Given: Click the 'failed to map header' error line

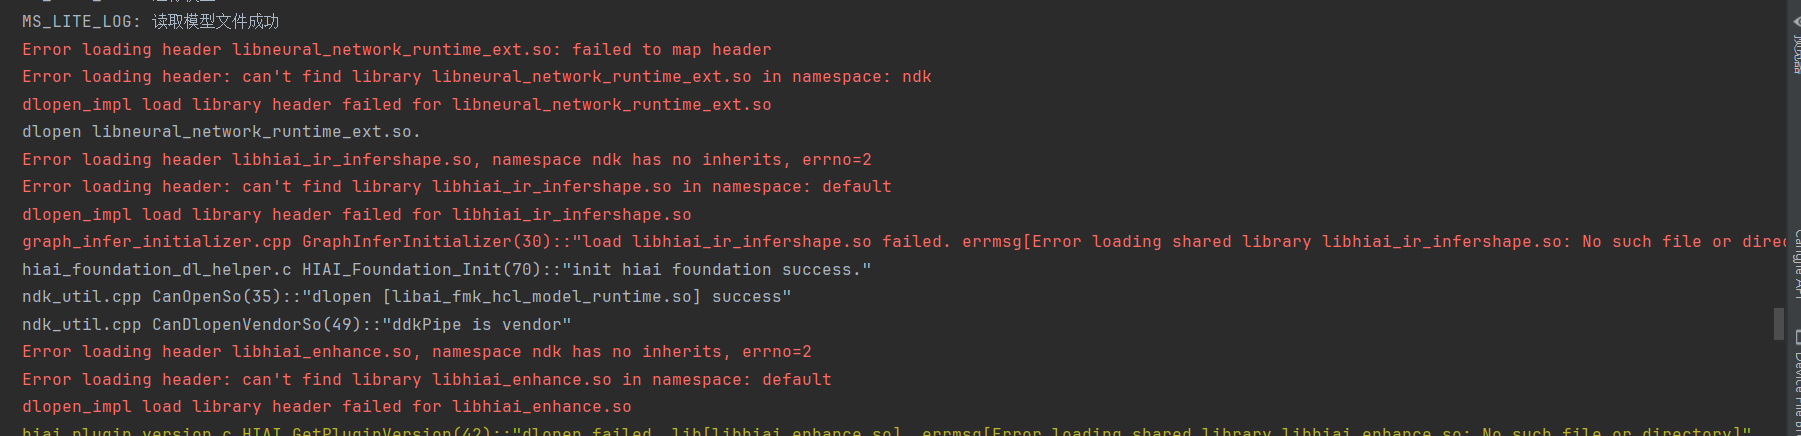Looking at the screenshot, I should coord(397,49).
